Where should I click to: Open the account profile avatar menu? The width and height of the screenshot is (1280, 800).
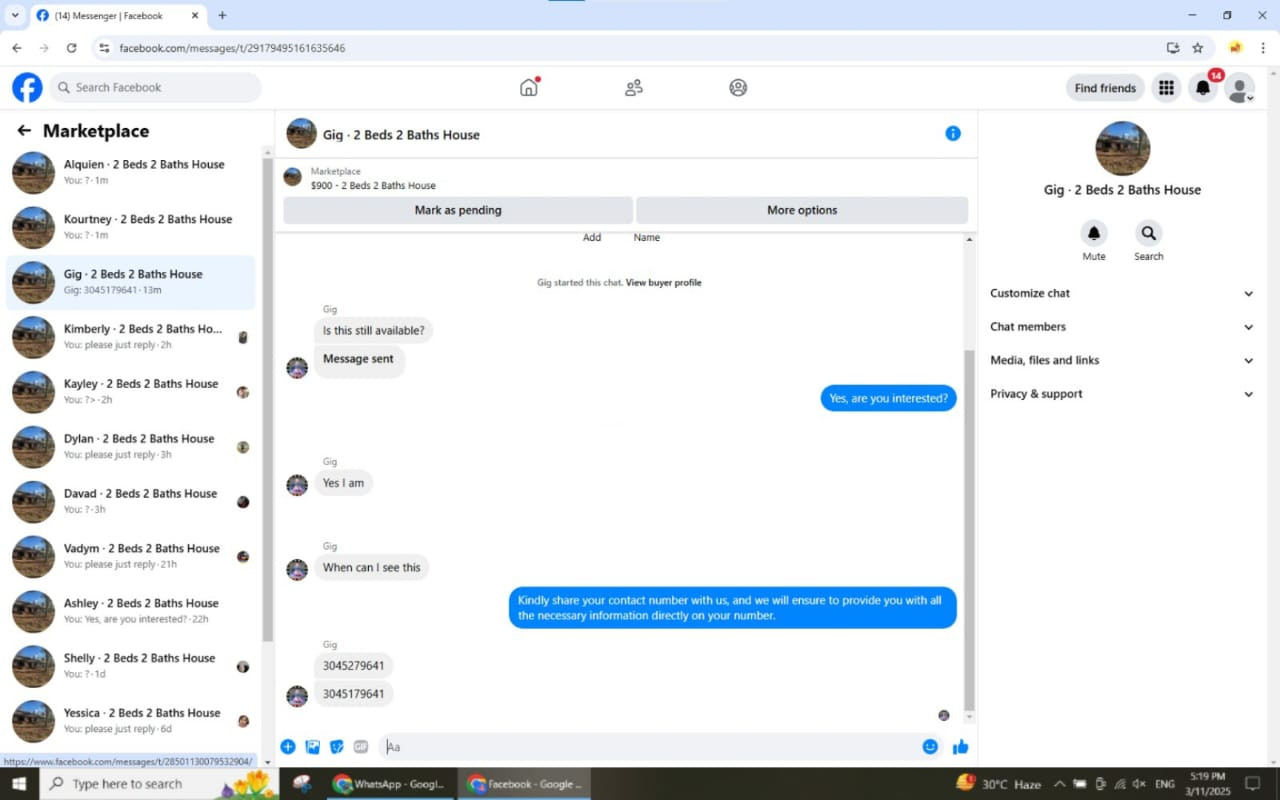(1240, 88)
